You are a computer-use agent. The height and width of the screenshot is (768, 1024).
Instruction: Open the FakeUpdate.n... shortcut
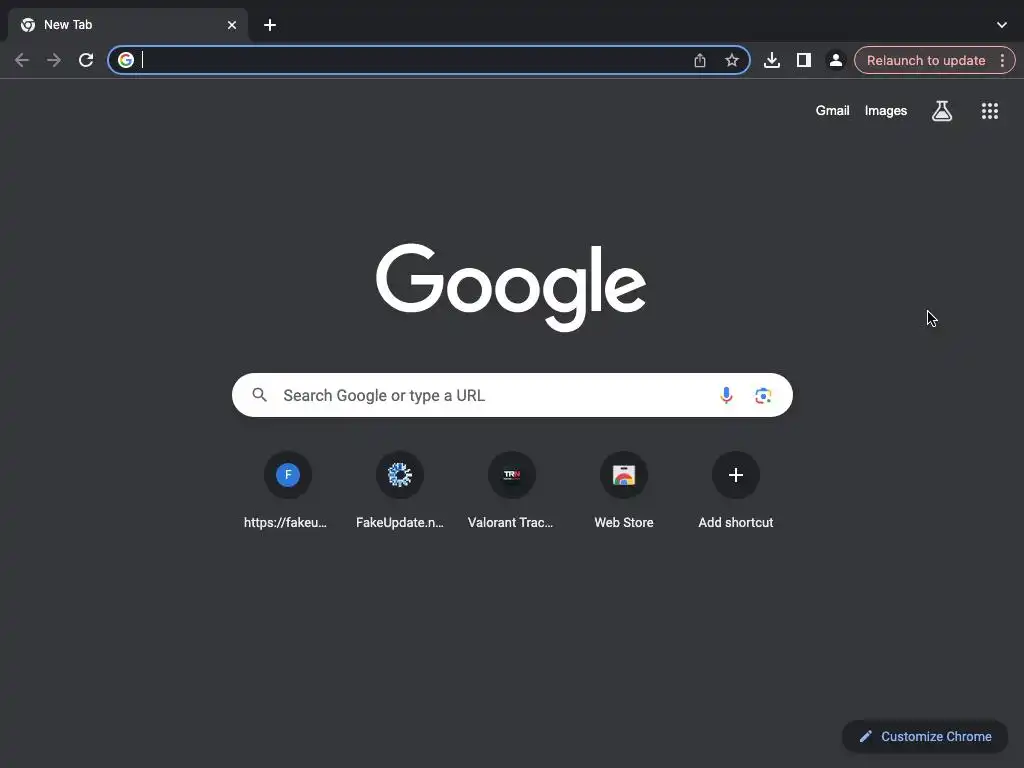tap(400, 490)
